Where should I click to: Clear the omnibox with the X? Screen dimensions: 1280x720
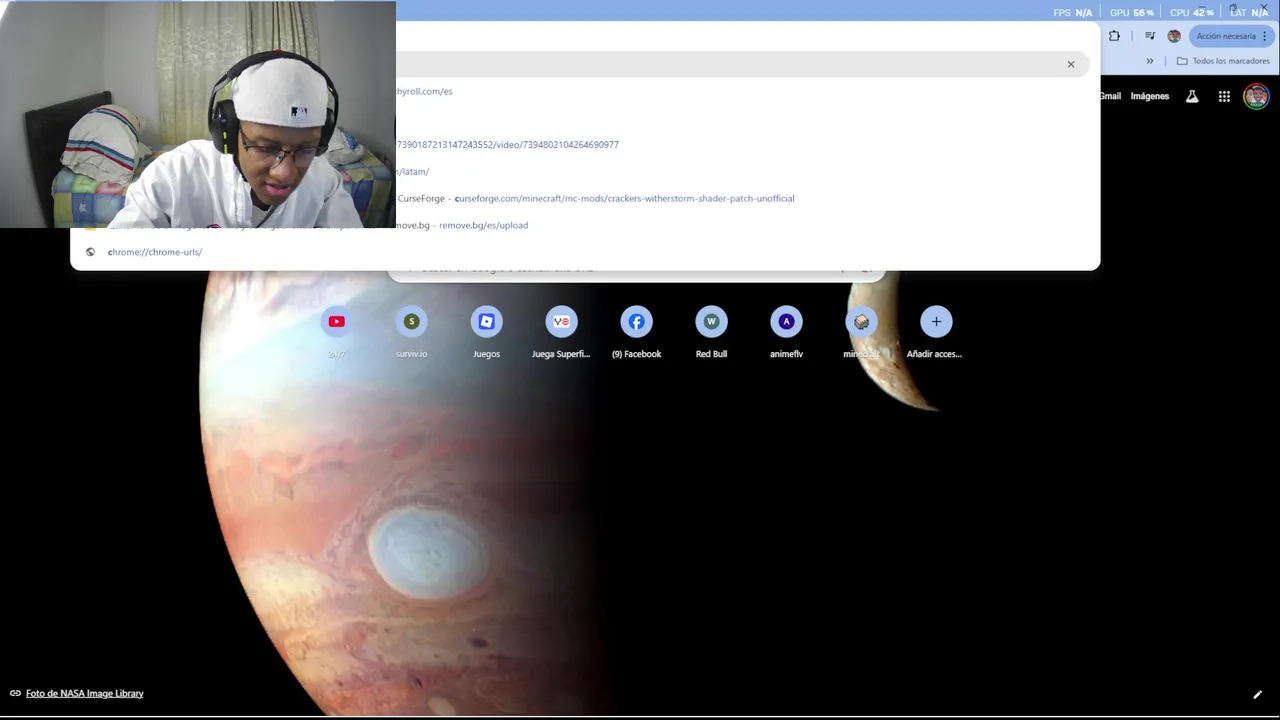click(x=1070, y=64)
